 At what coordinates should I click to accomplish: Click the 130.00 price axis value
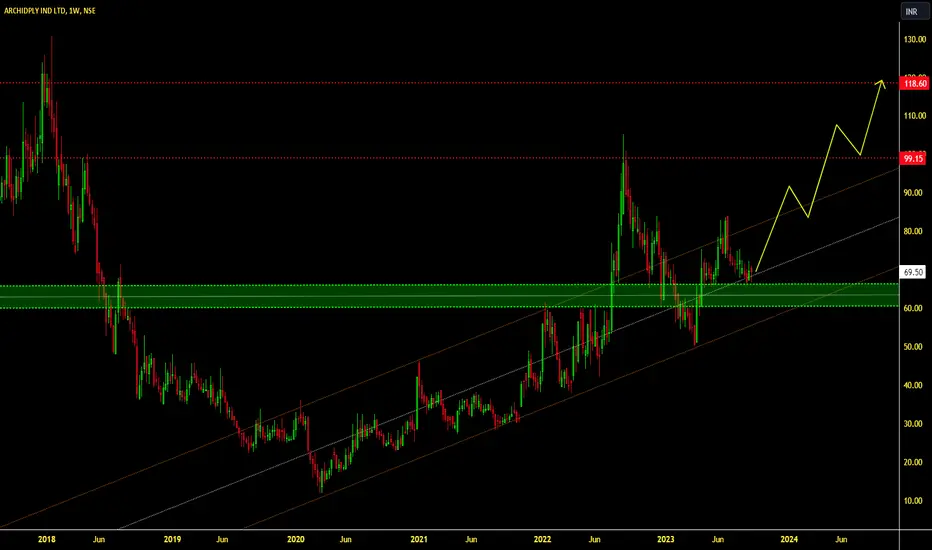[x=915, y=39]
